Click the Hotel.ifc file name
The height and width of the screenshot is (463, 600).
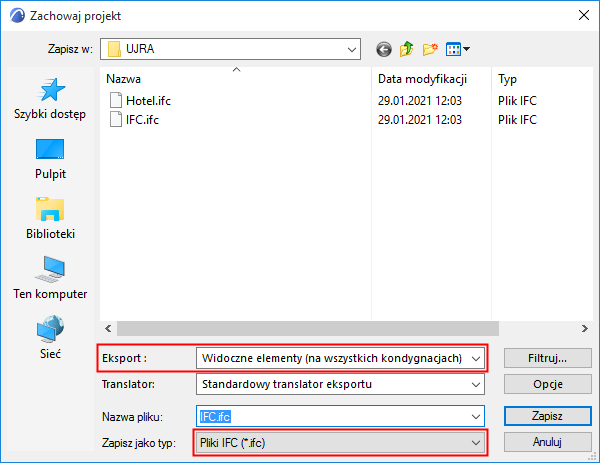[x=148, y=101]
